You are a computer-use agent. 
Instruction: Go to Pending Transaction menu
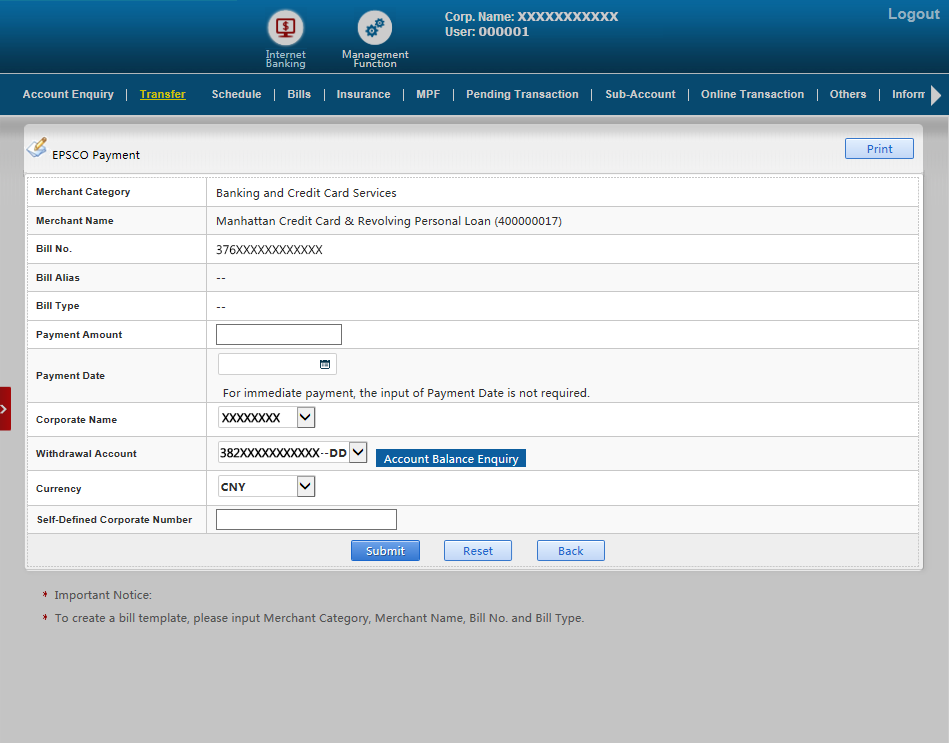click(x=522, y=94)
